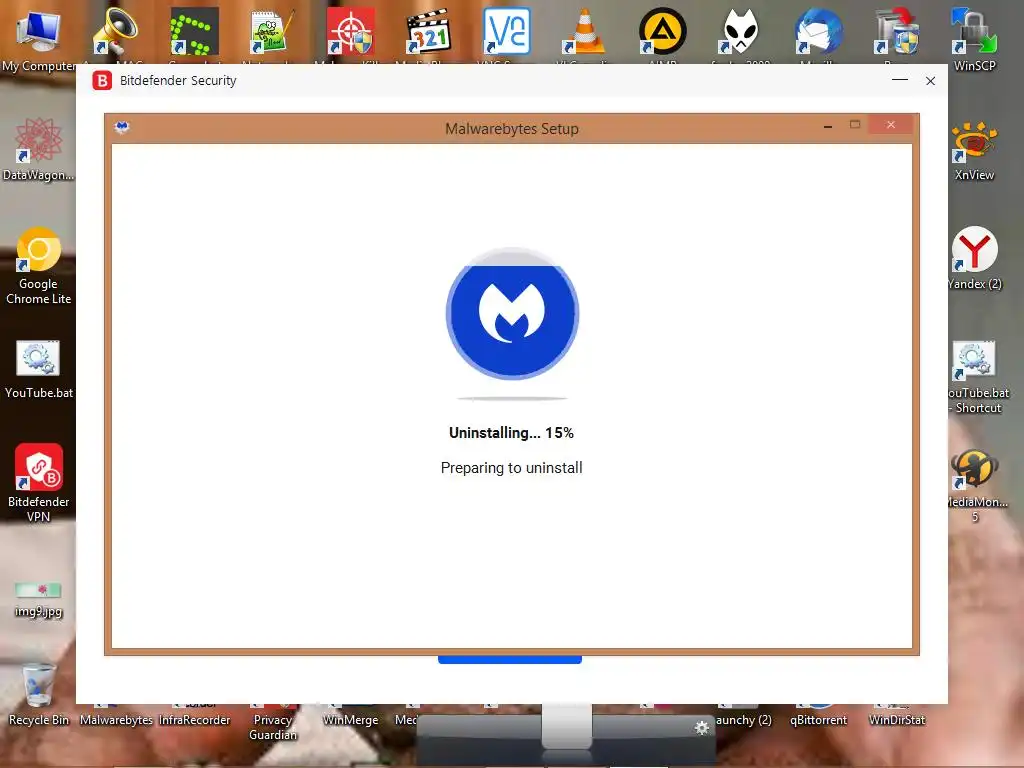This screenshot has height=768, width=1024.
Task: Click the large Malwarebytes logo
Action: [x=512, y=313]
